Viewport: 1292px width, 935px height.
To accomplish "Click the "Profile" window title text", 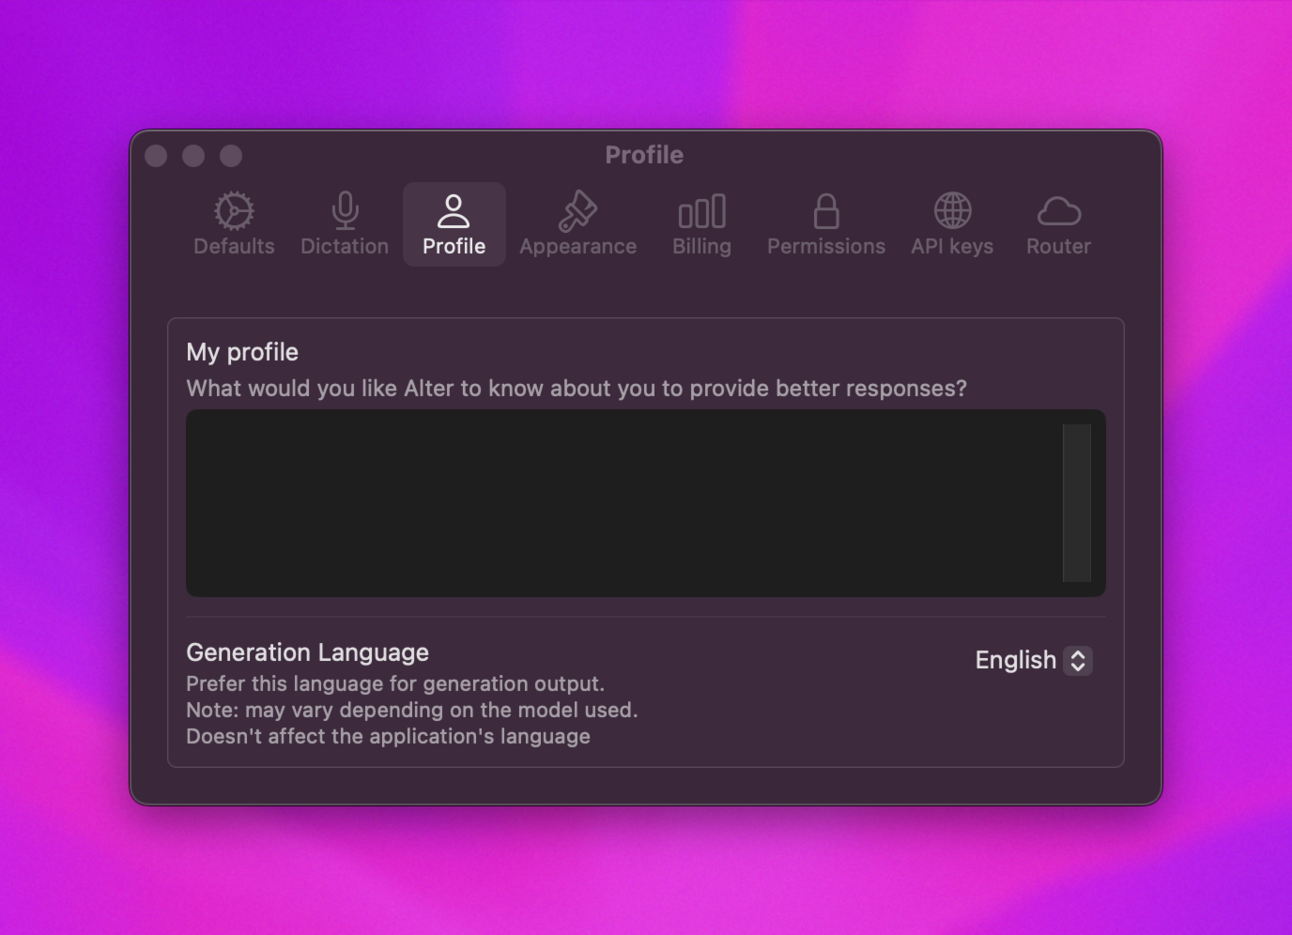I will [x=645, y=155].
